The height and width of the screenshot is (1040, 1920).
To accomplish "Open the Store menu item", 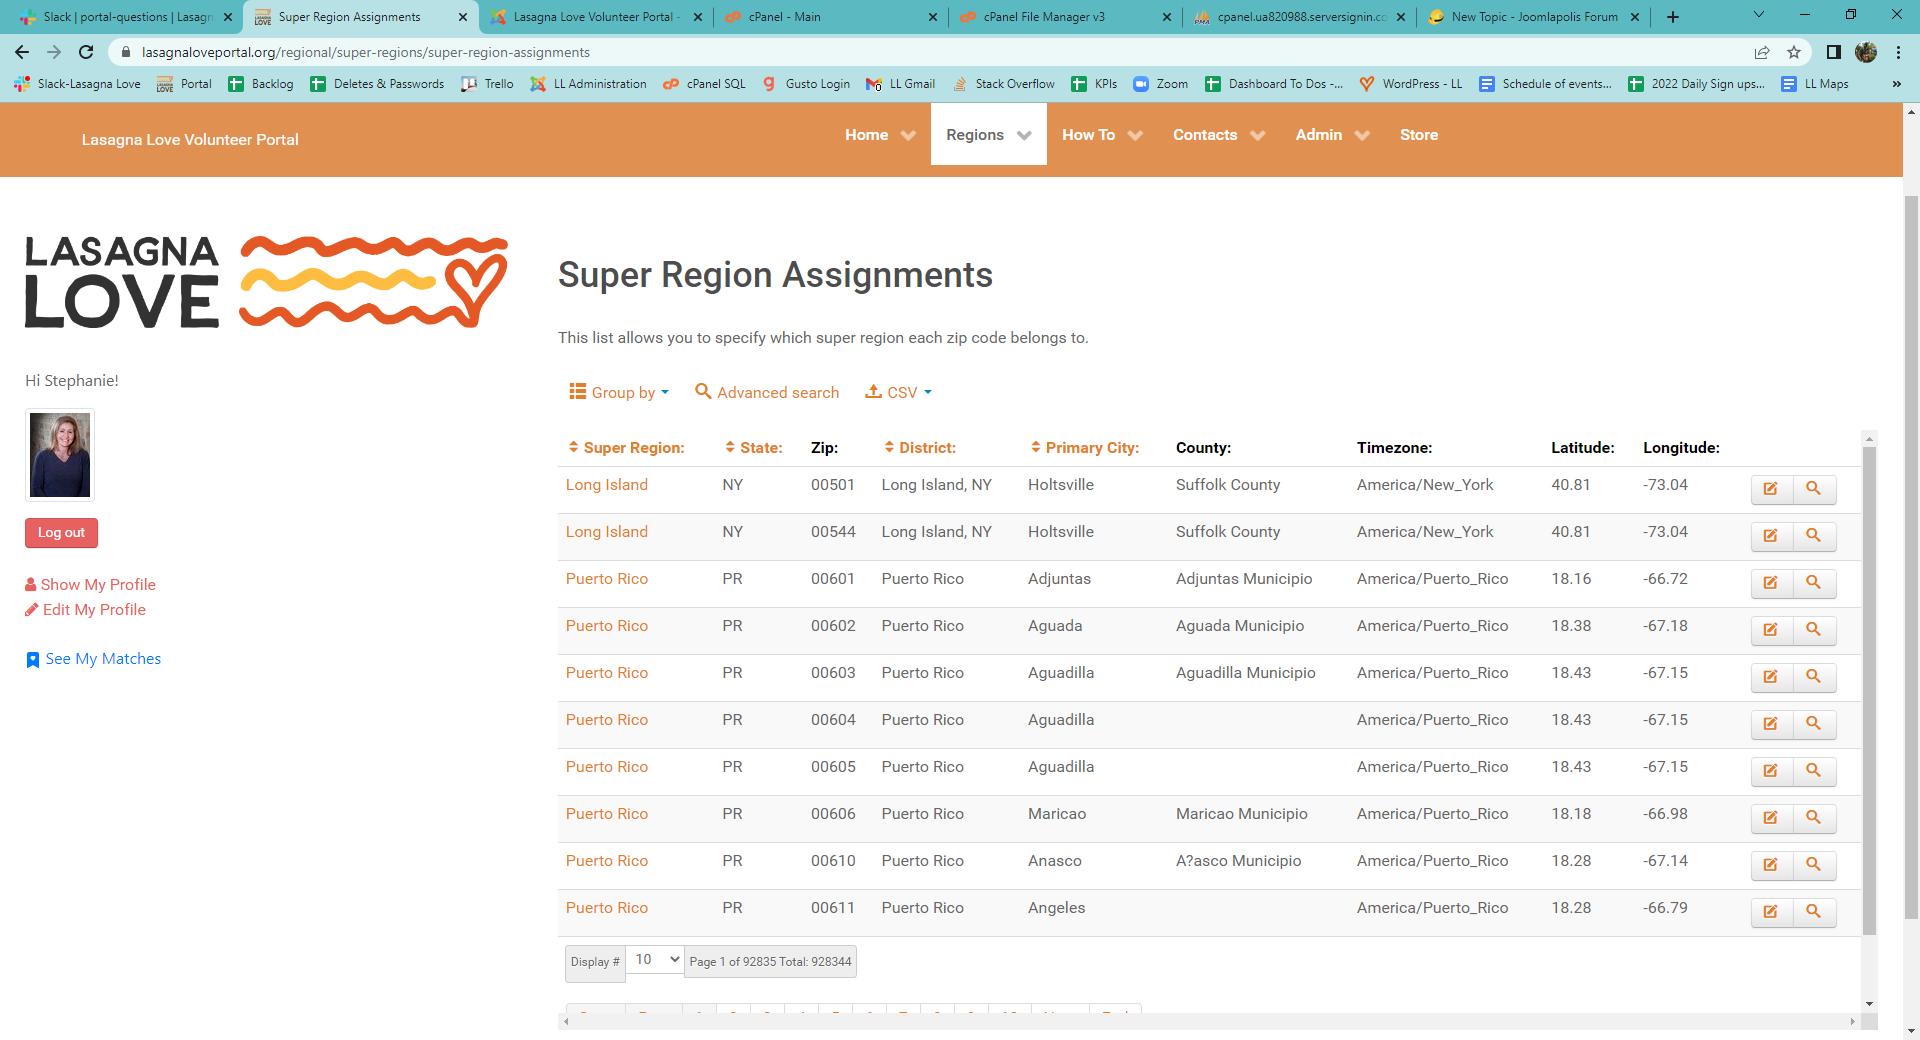I will [x=1419, y=135].
